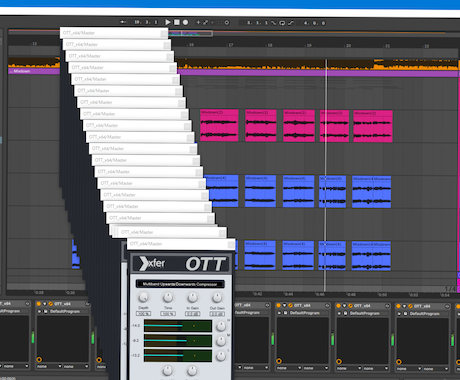
Task: Select the purple Mixdown track header
Action: pyautogui.click(x=34, y=71)
